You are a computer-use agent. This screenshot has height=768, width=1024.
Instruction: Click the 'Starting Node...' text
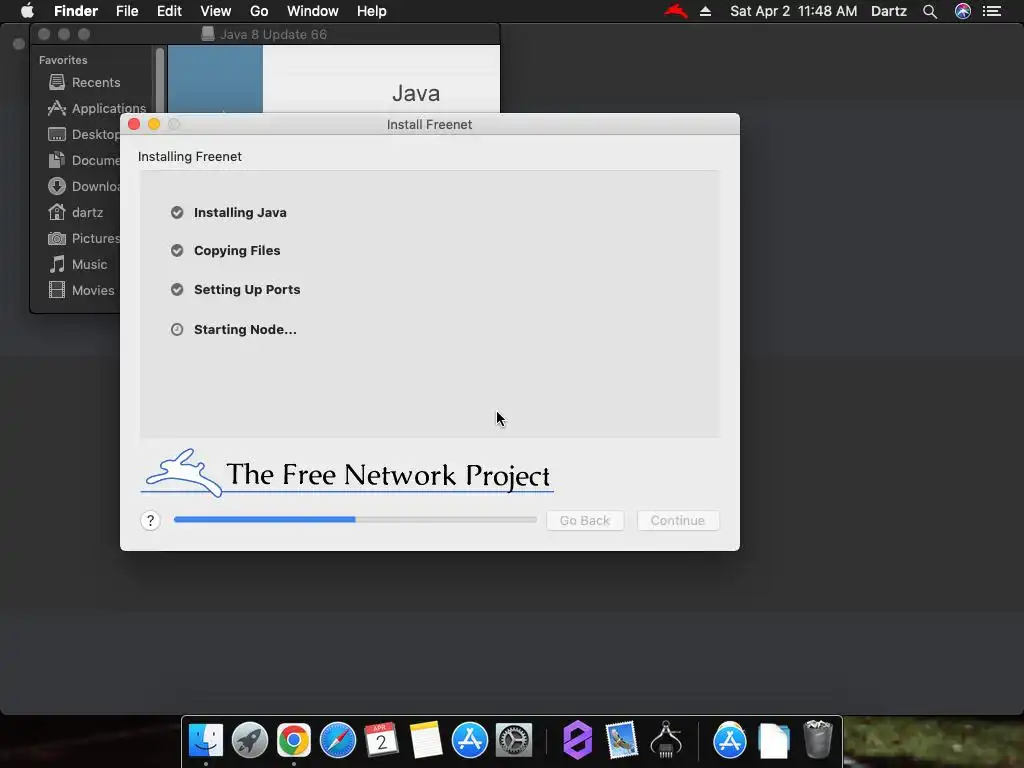click(x=245, y=330)
